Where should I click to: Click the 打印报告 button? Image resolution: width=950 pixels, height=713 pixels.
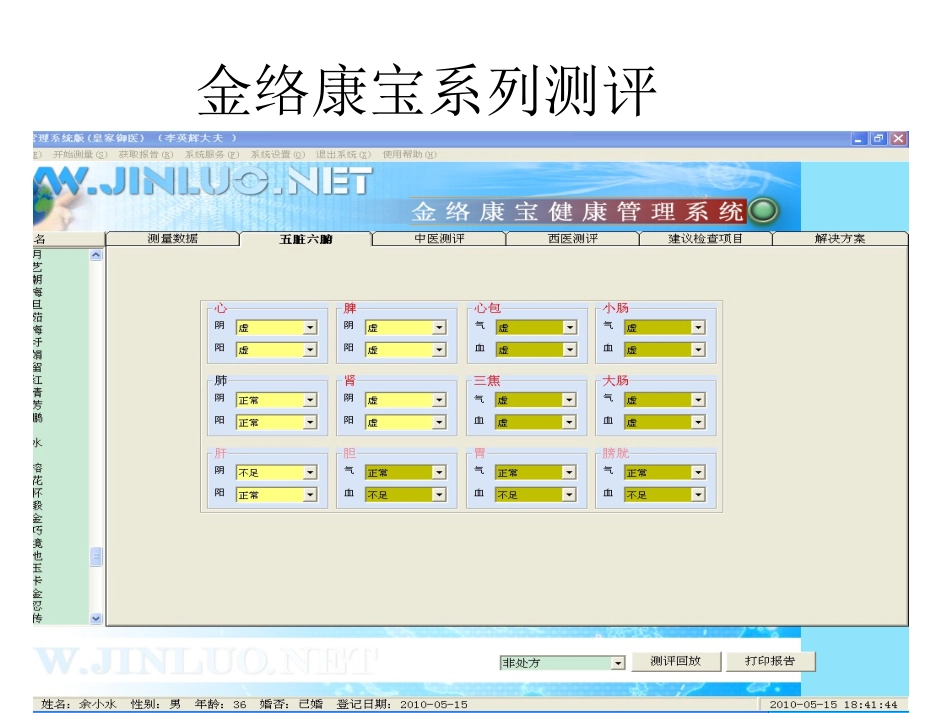[x=770, y=661]
